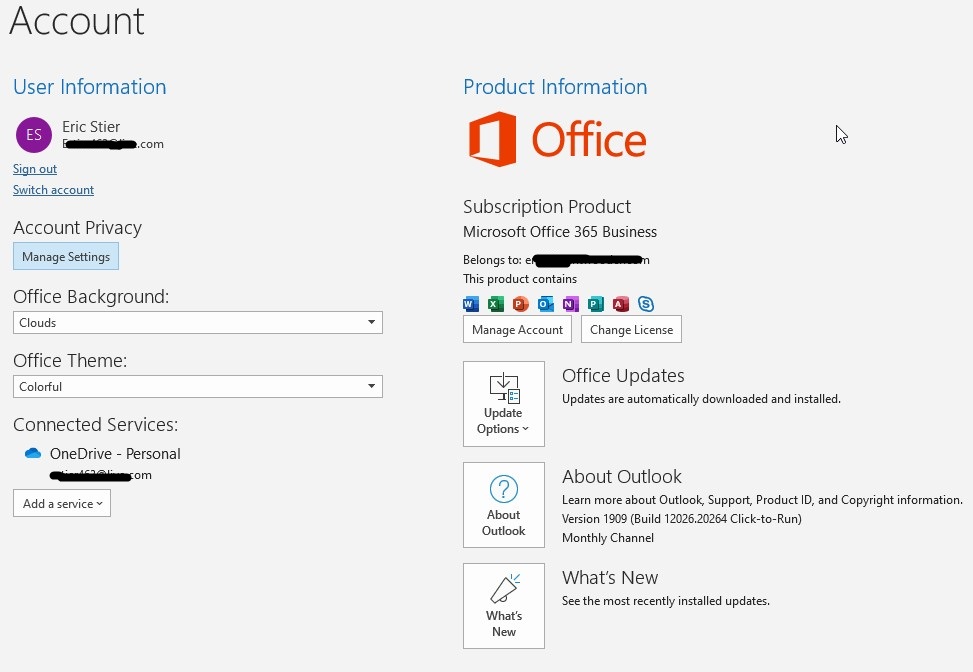Click the Sign out link
973x672 pixels.
pyautogui.click(x=35, y=169)
